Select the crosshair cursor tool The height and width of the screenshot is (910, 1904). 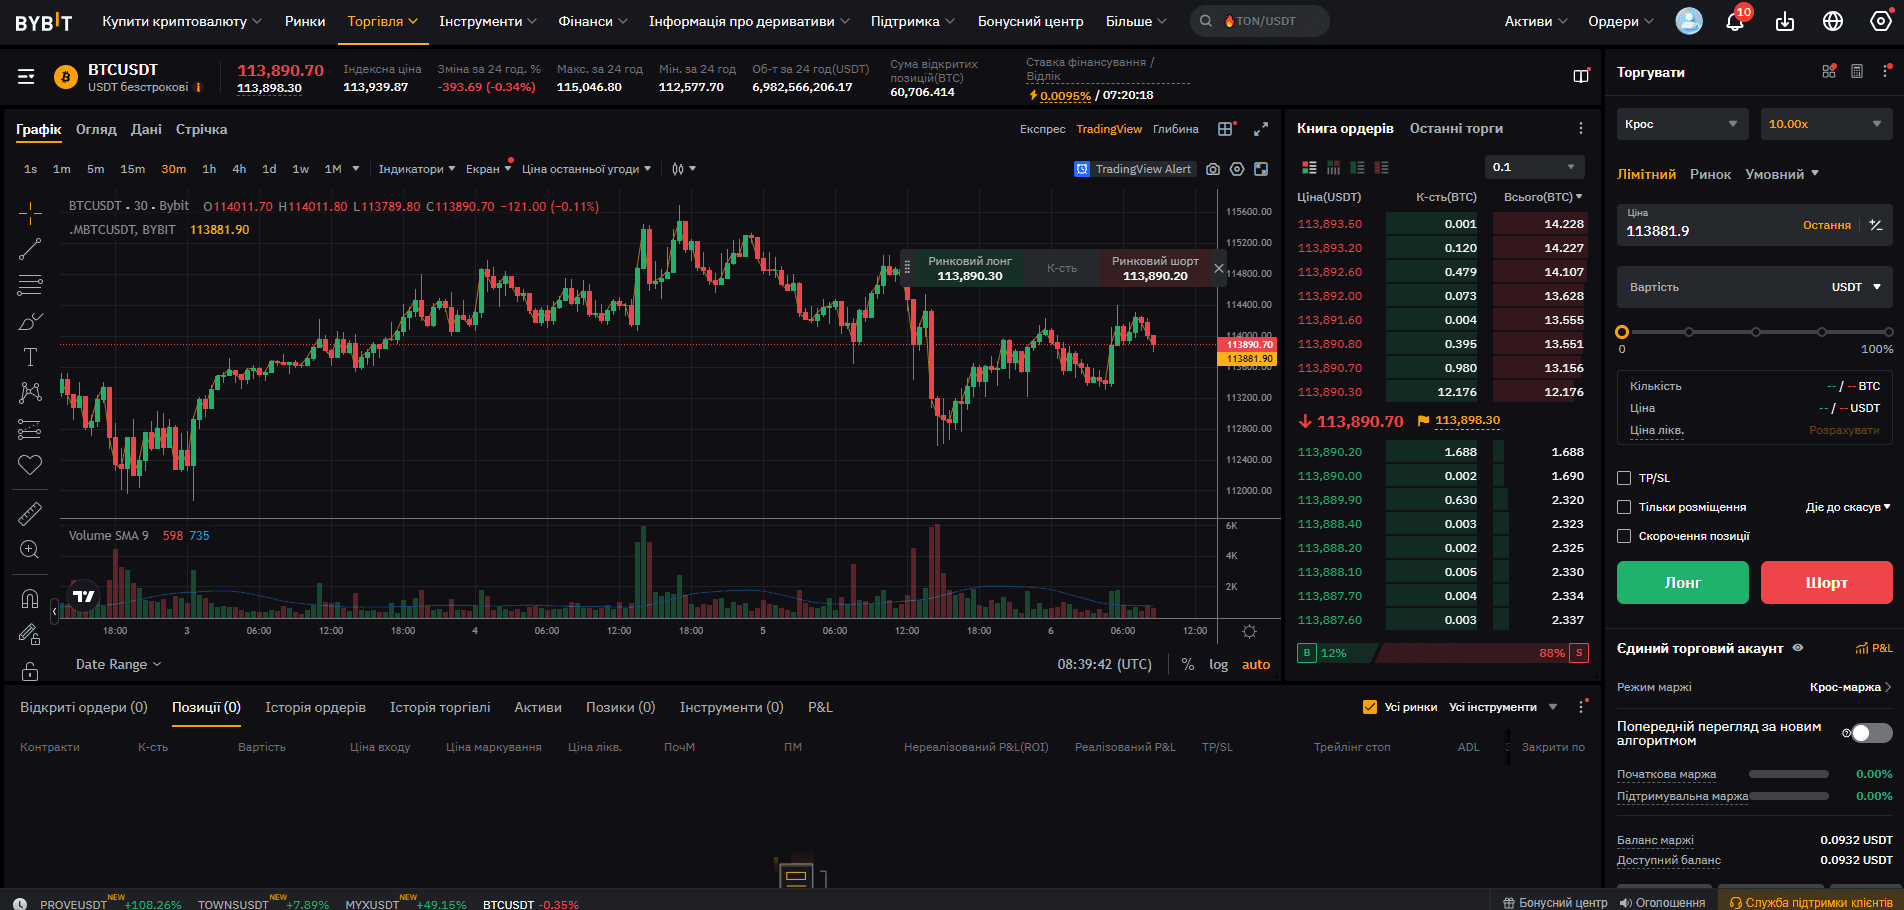30,212
